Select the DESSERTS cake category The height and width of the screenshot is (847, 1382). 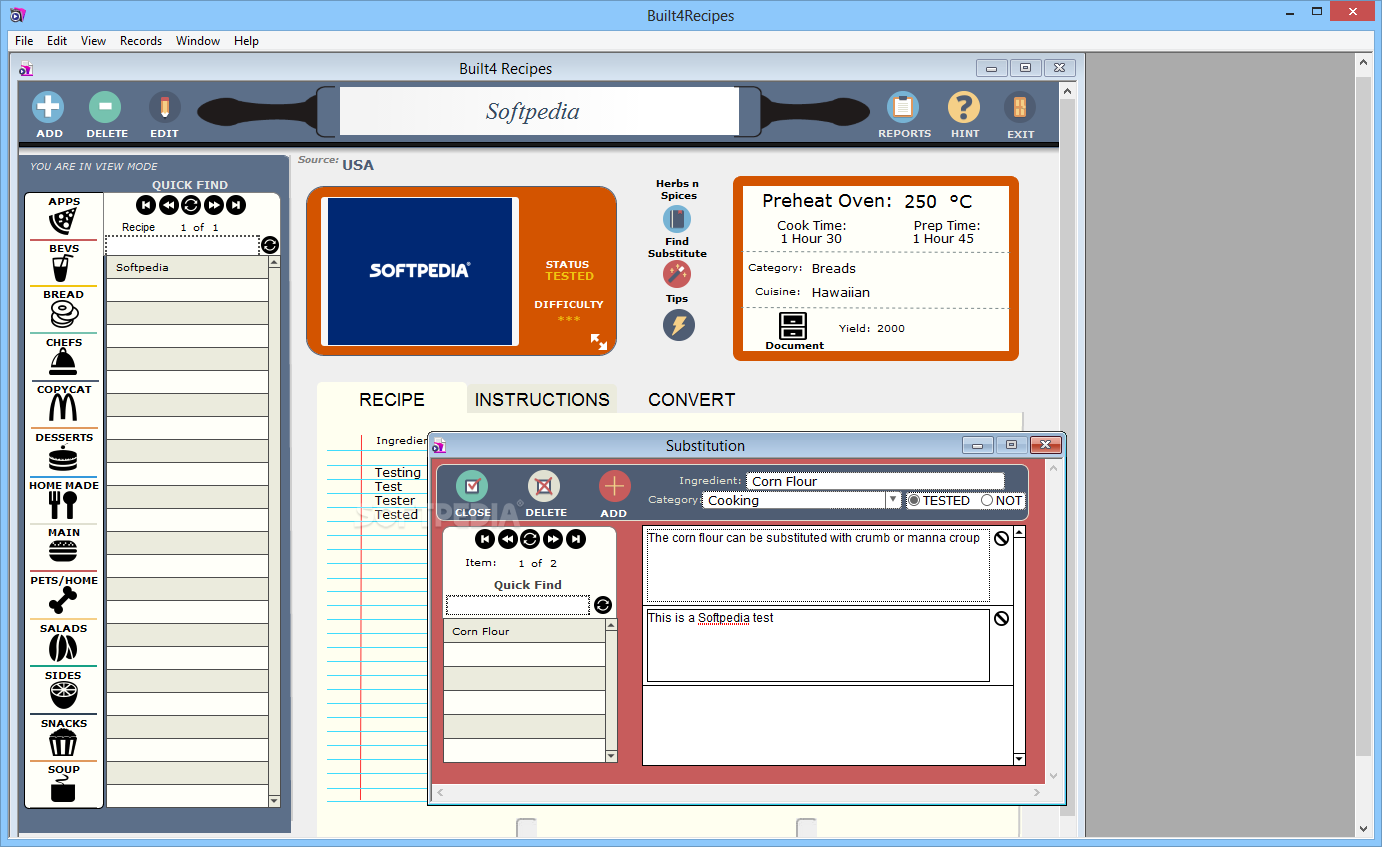pos(63,458)
